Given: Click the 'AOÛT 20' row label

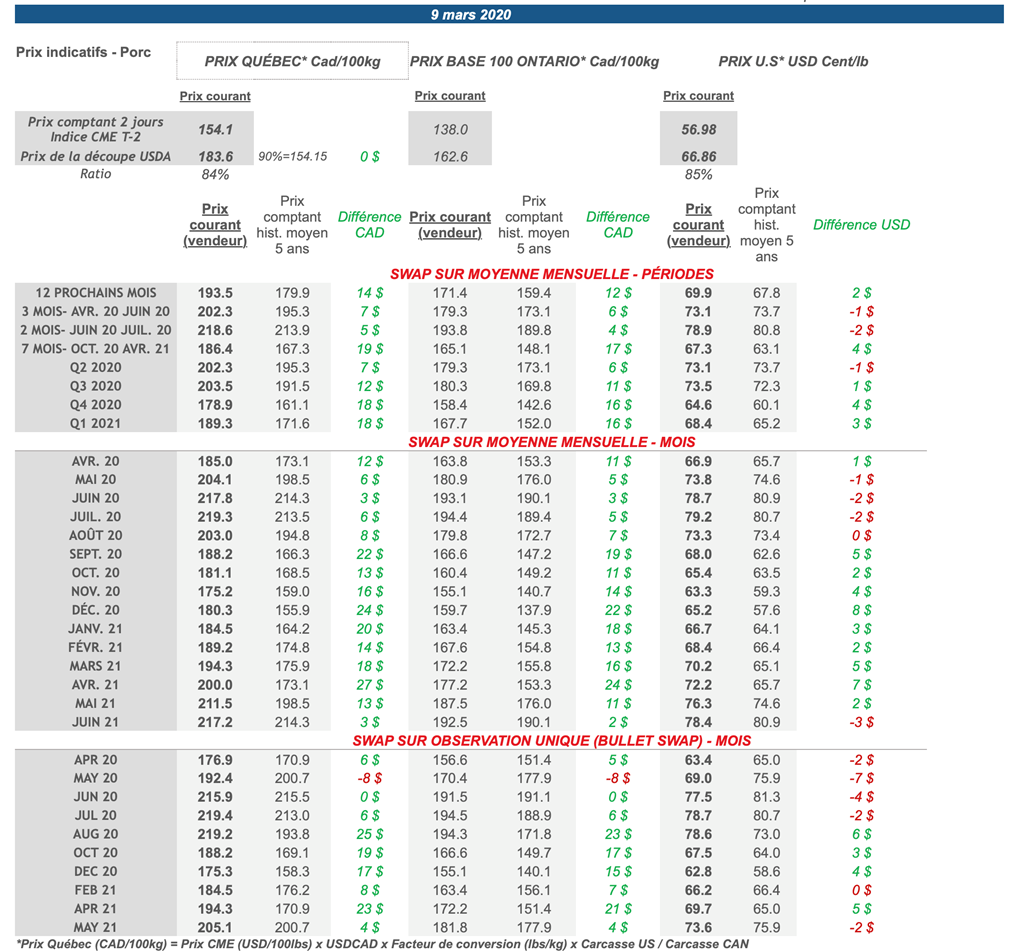Looking at the screenshot, I should (x=96, y=535).
